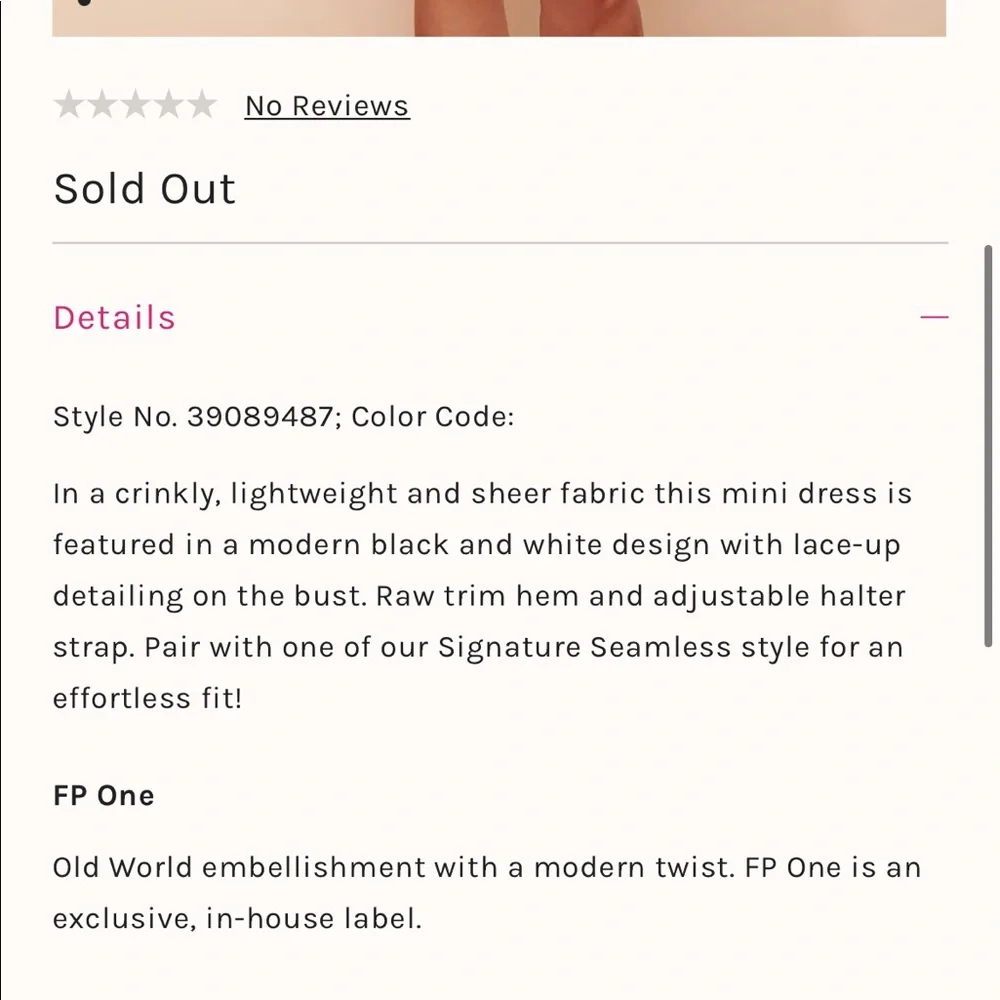Click the Signature Seamless text
The height and width of the screenshot is (1000, 1000).
(584, 647)
